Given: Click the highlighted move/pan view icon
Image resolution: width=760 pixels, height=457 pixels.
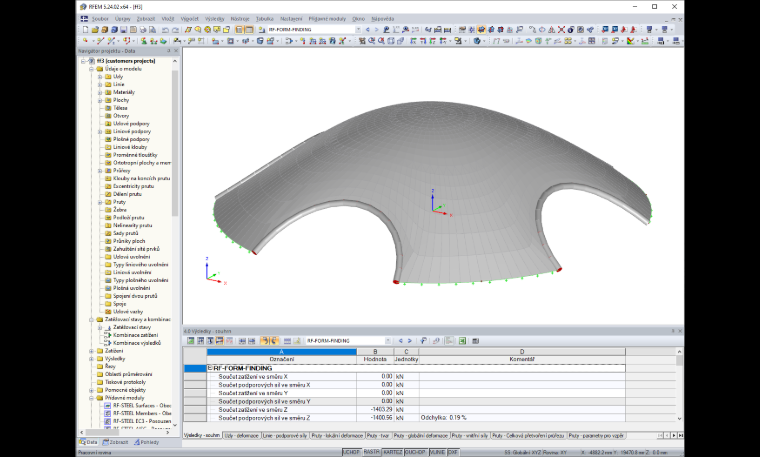Looking at the screenshot, I should click(482, 30).
